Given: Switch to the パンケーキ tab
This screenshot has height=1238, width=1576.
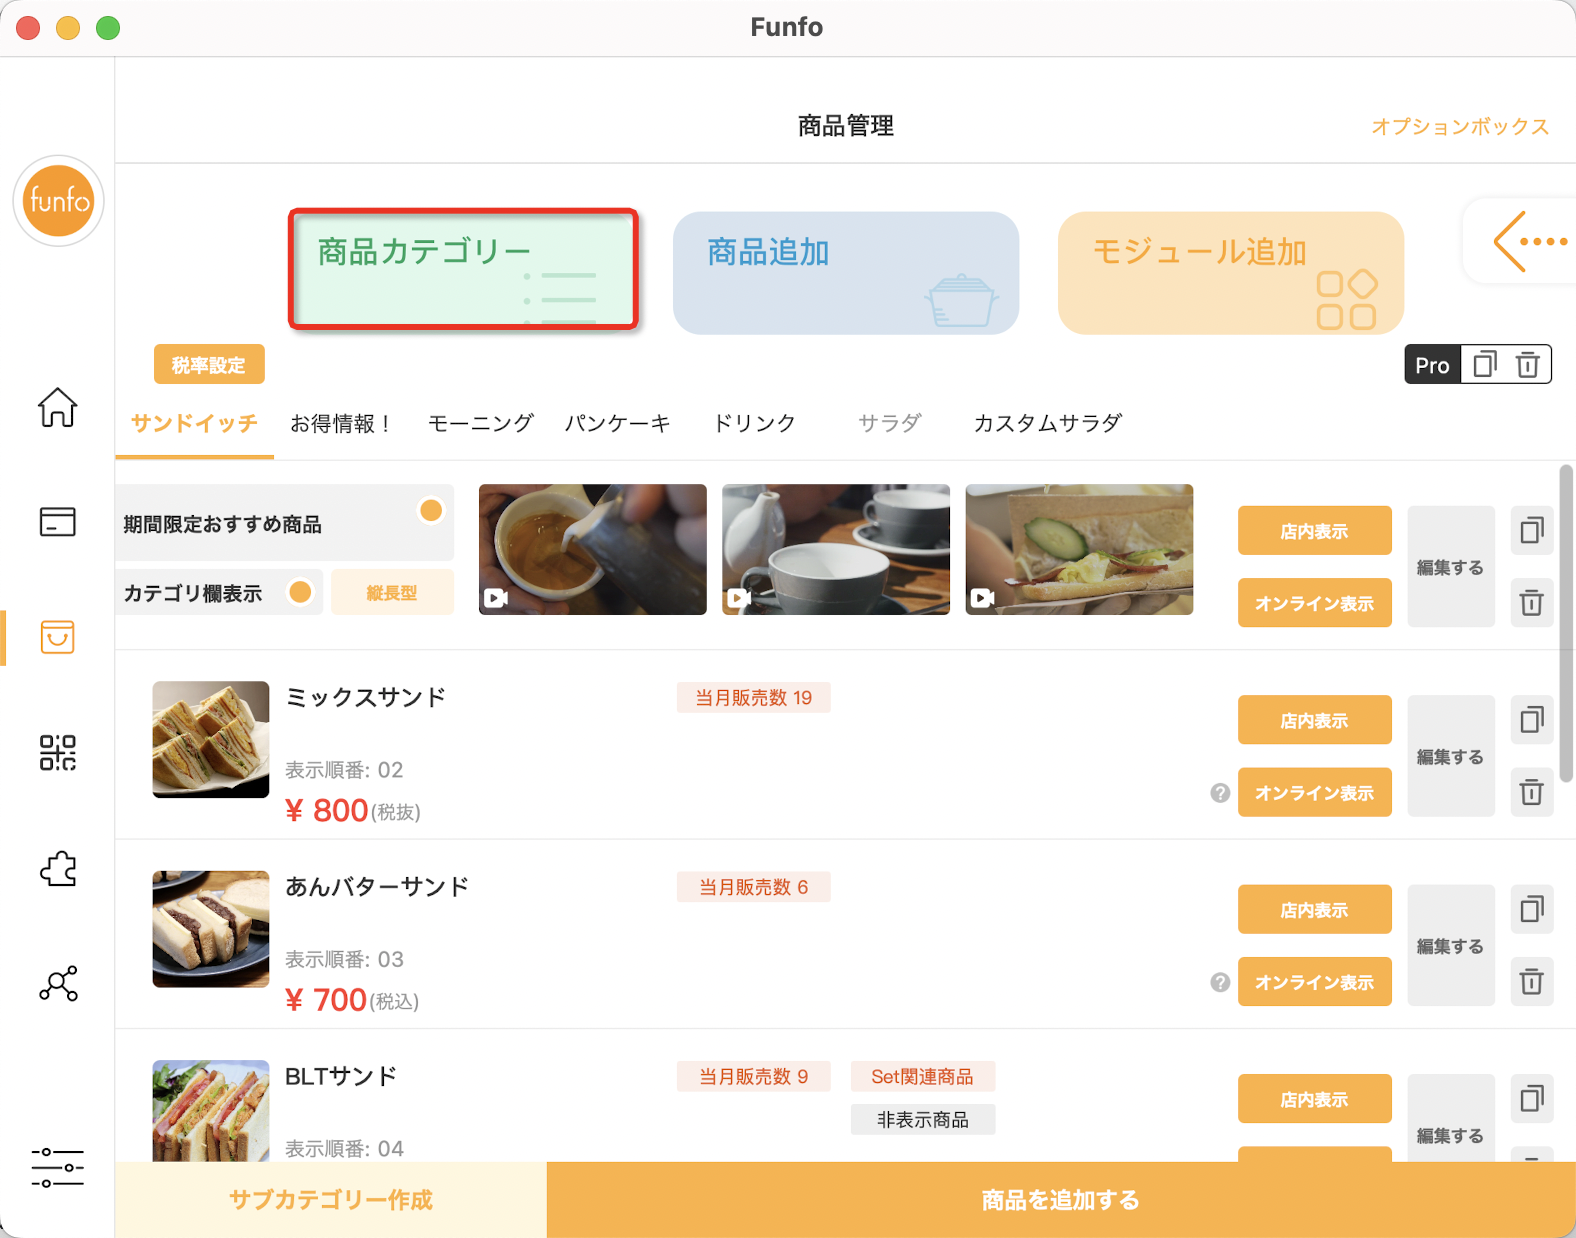Looking at the screenshot, I should tap(617, 423).
